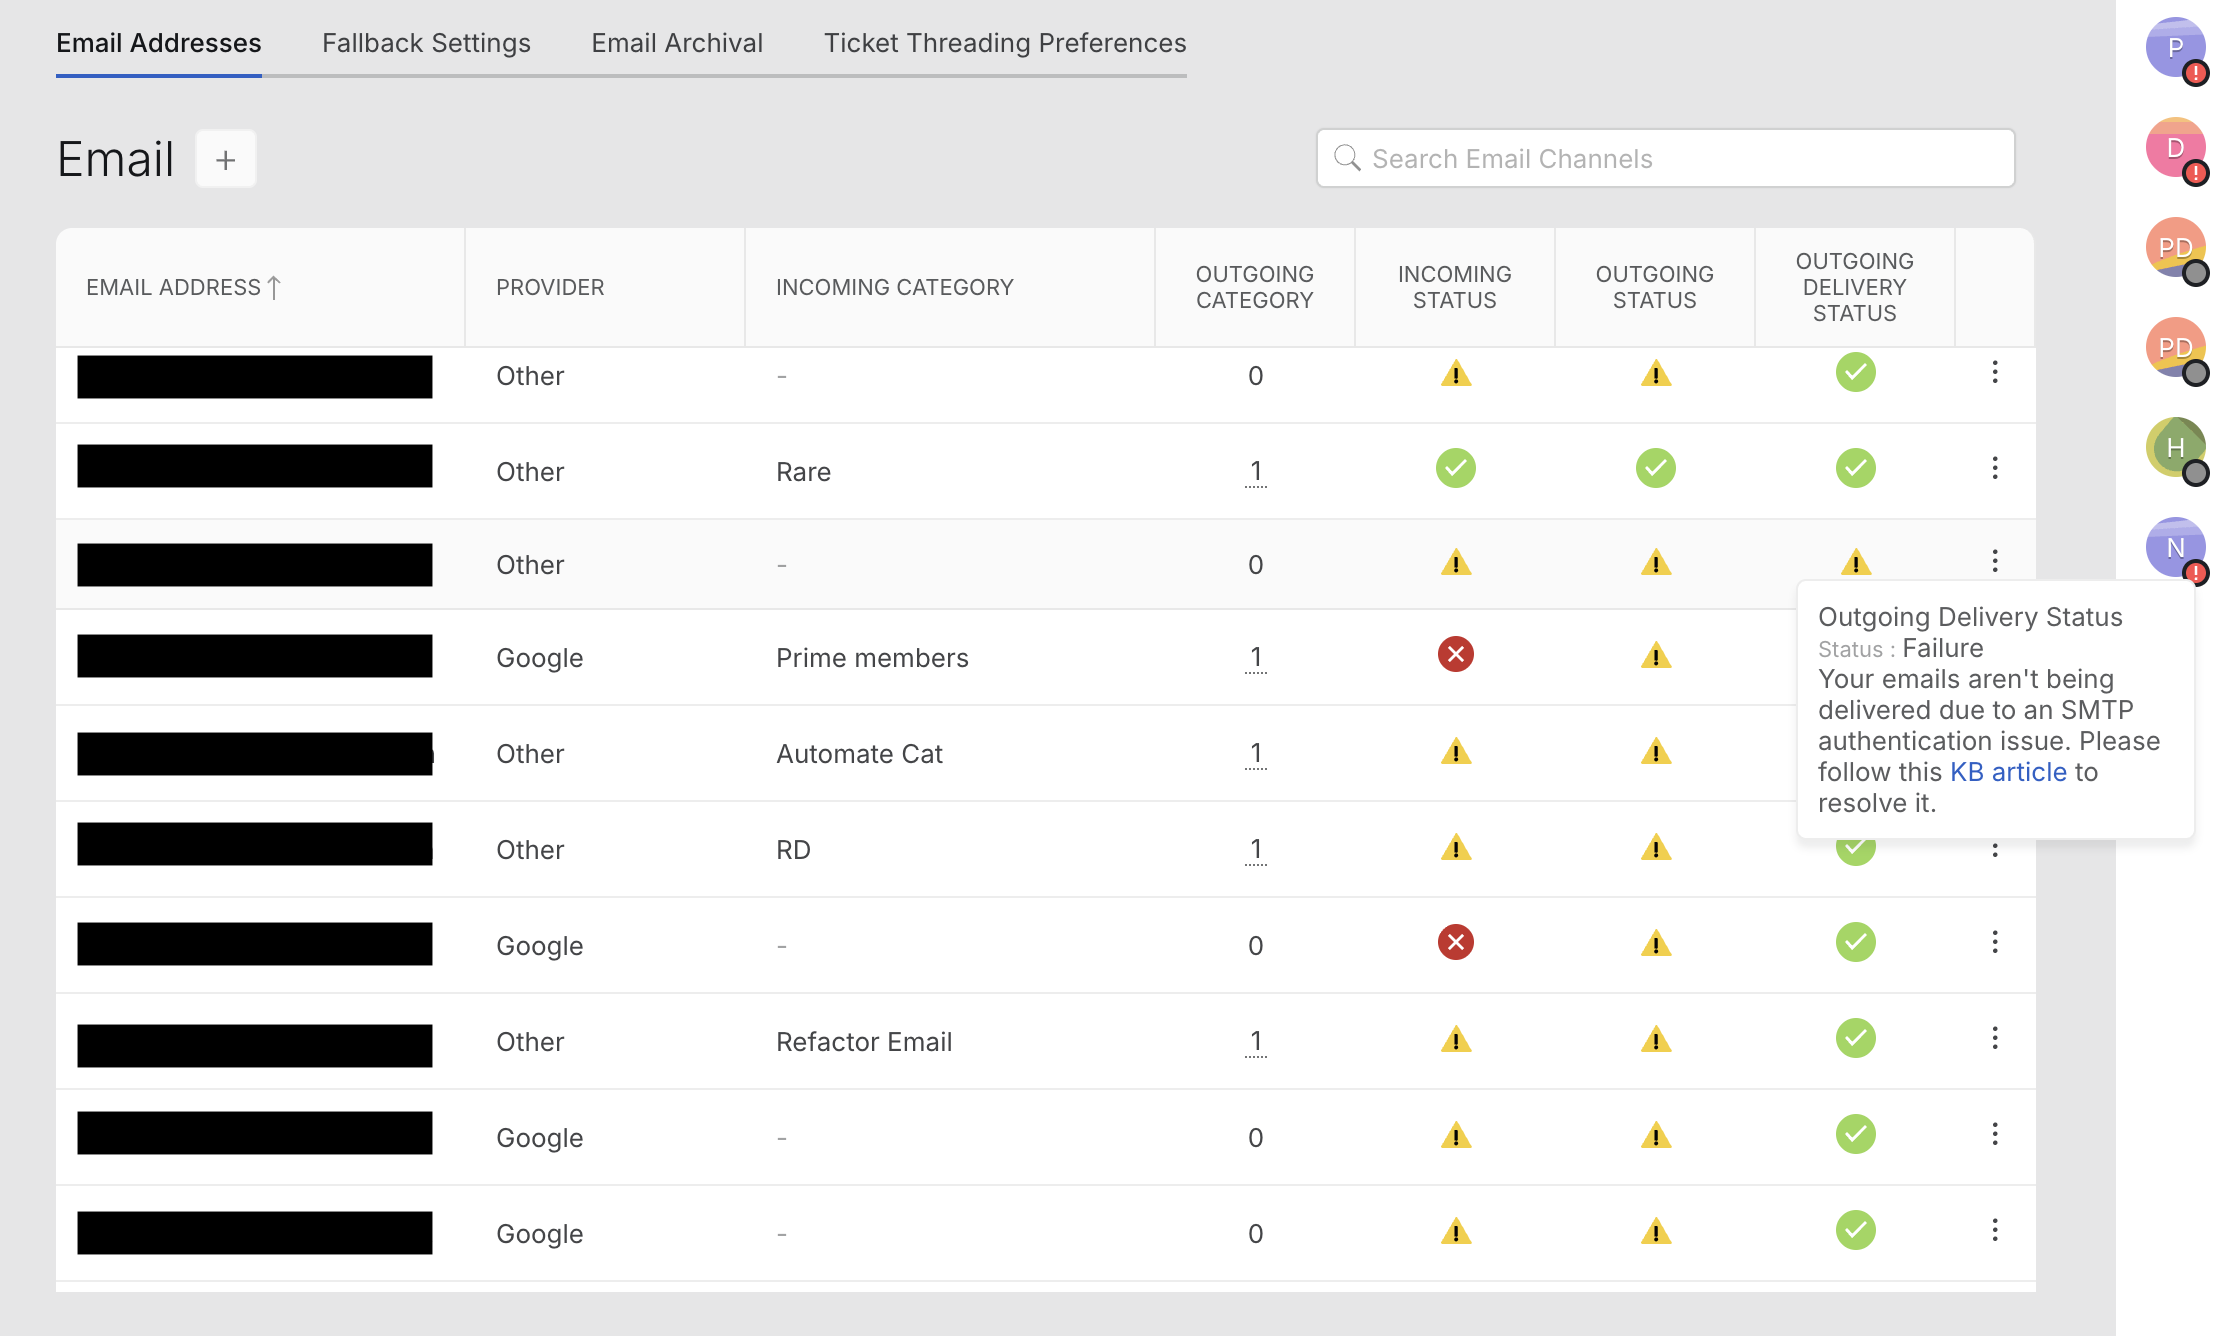Switch to Fallback Settings tab
This screenshot has width=2234, height=1336.
click(426, 43)
